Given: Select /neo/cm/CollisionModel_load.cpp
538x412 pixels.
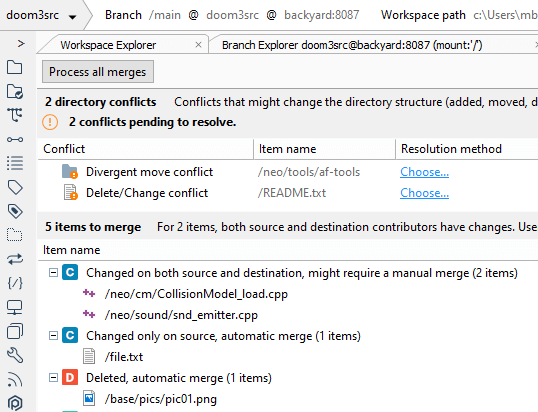Looking at the screenshot, I should coord(196,294).
